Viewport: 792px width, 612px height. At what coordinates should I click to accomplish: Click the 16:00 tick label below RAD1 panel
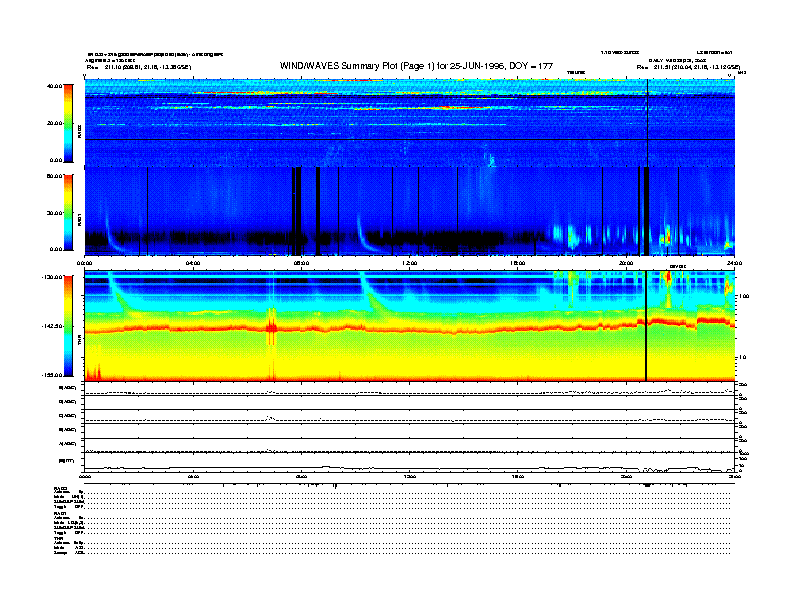pos(518,263)
